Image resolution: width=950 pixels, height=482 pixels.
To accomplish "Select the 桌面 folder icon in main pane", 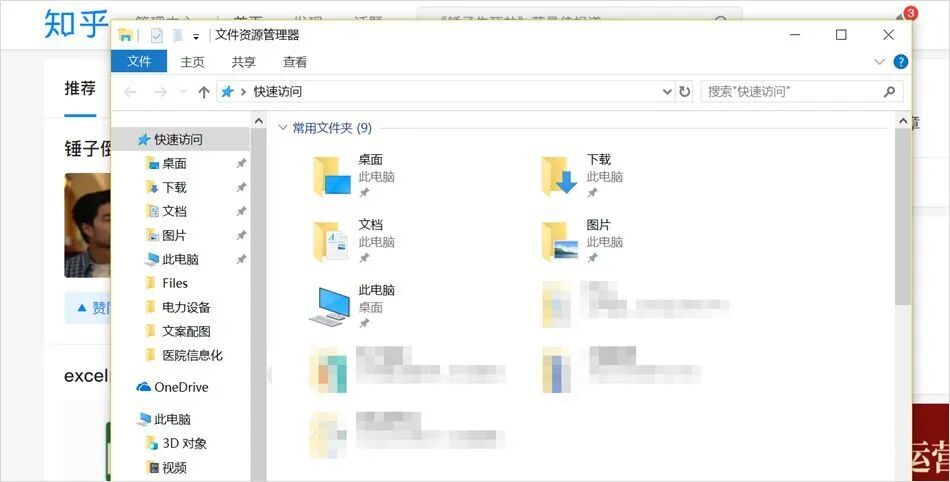I will [331, 176].
